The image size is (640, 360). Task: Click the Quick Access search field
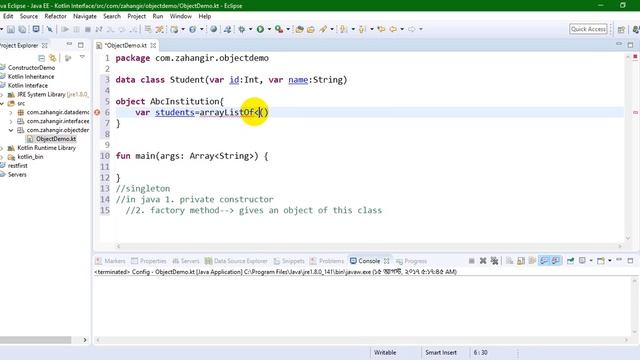click(x=588, y=29)
